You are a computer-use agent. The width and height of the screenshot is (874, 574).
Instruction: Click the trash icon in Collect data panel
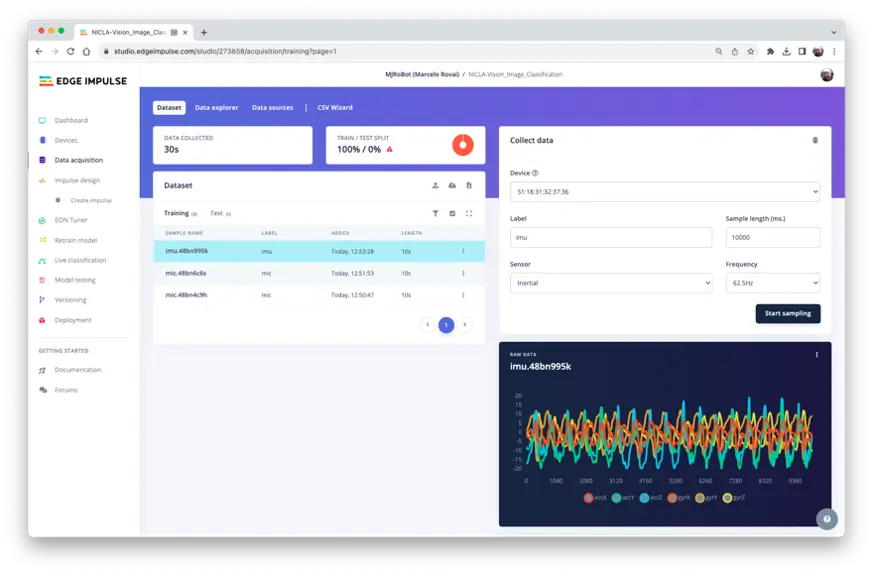[x=815, y=141]
